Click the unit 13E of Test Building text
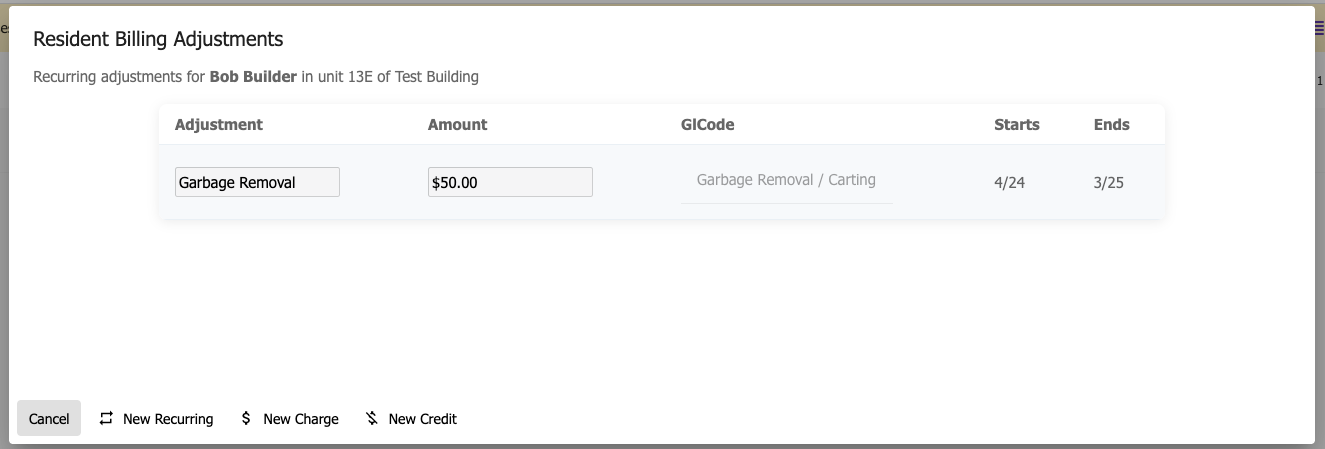The width and height of the screenshot is (1325, 449). tap(412, 77)
